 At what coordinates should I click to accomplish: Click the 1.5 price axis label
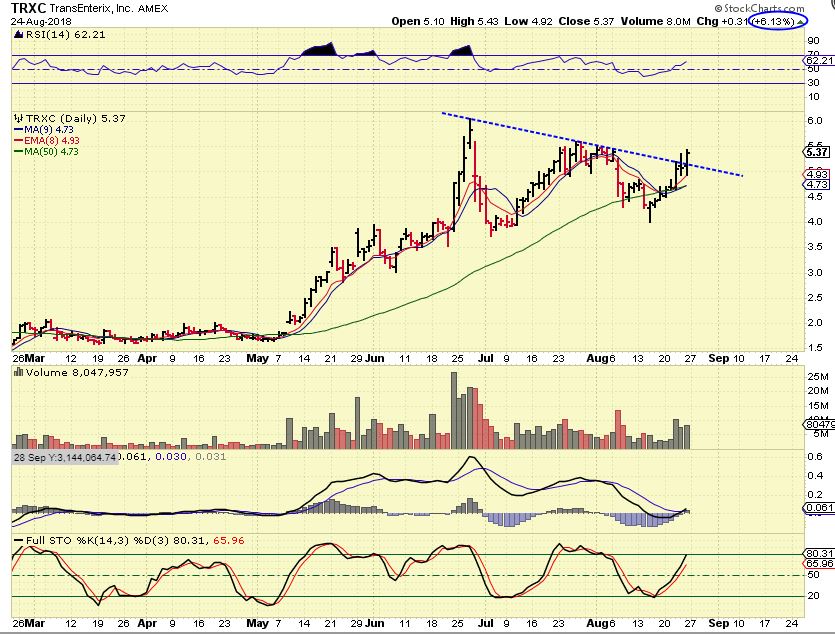(815, 348)
